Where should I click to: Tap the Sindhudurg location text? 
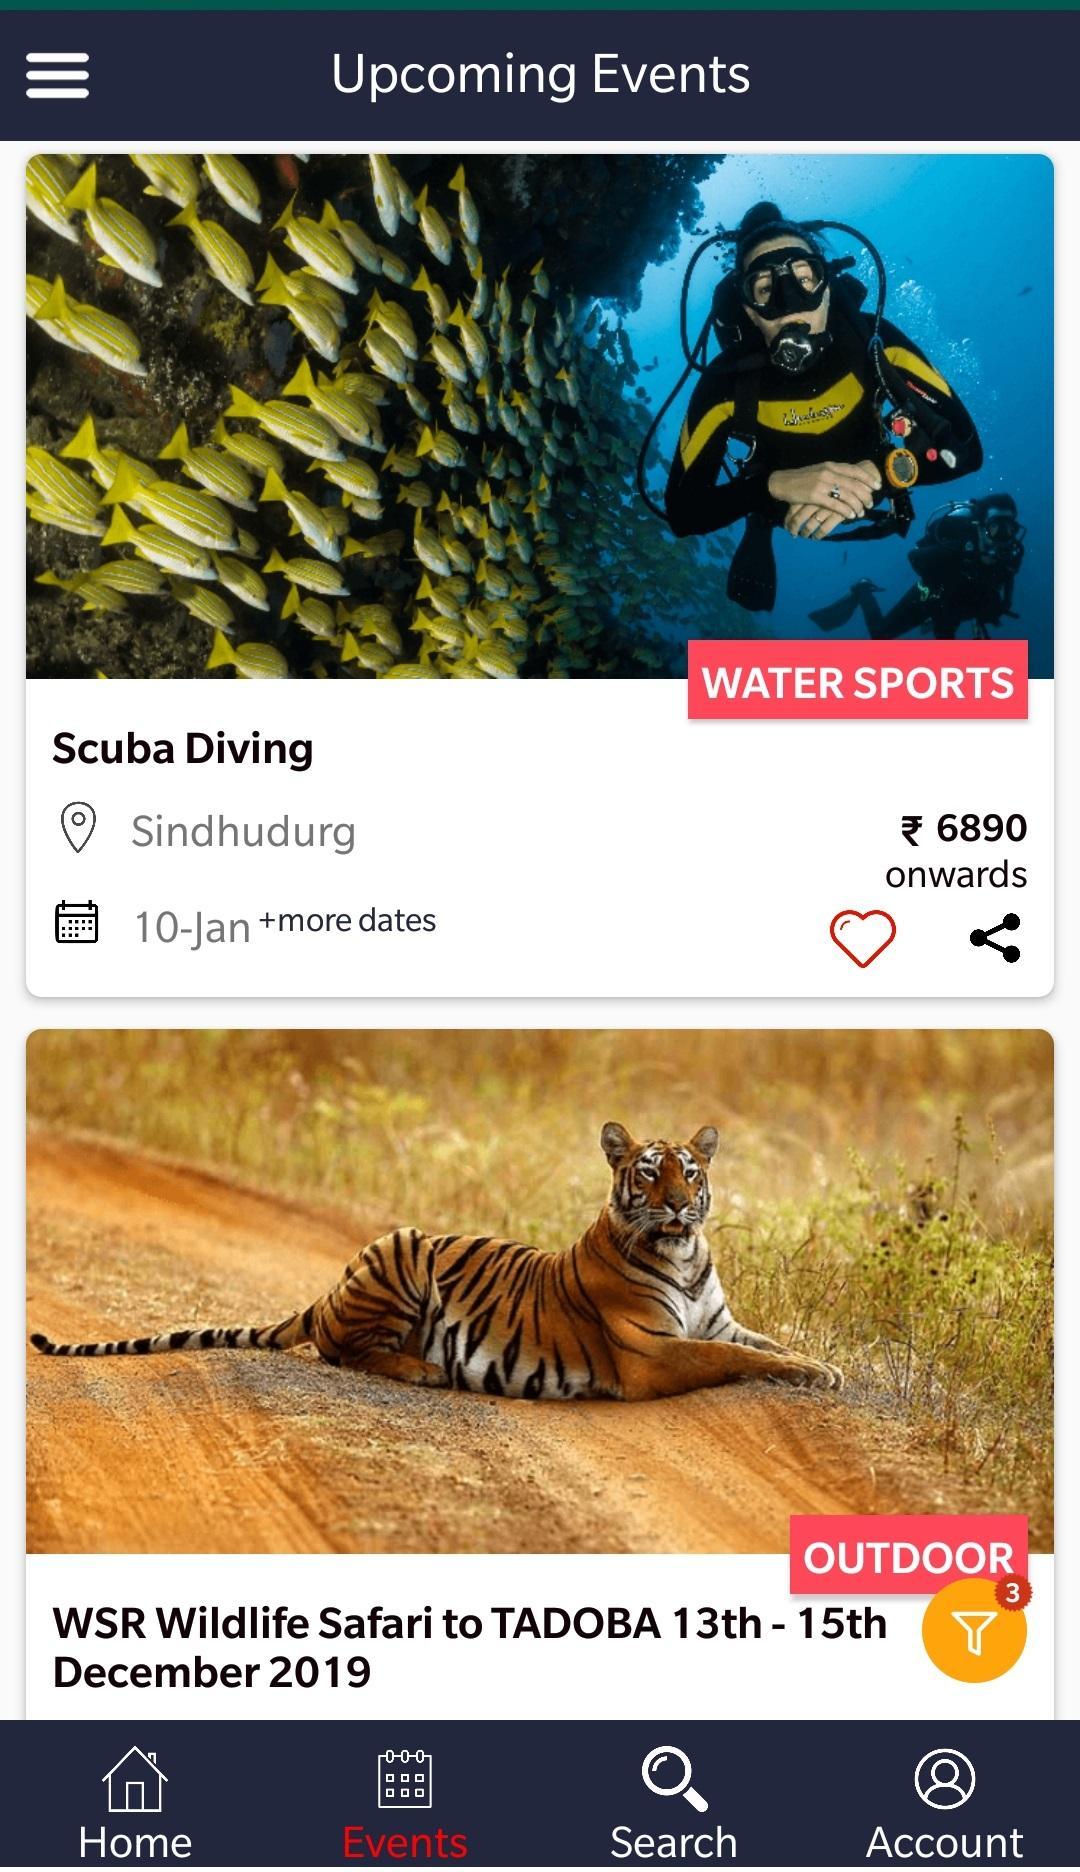pyautogui.click(x=243, y=831)
